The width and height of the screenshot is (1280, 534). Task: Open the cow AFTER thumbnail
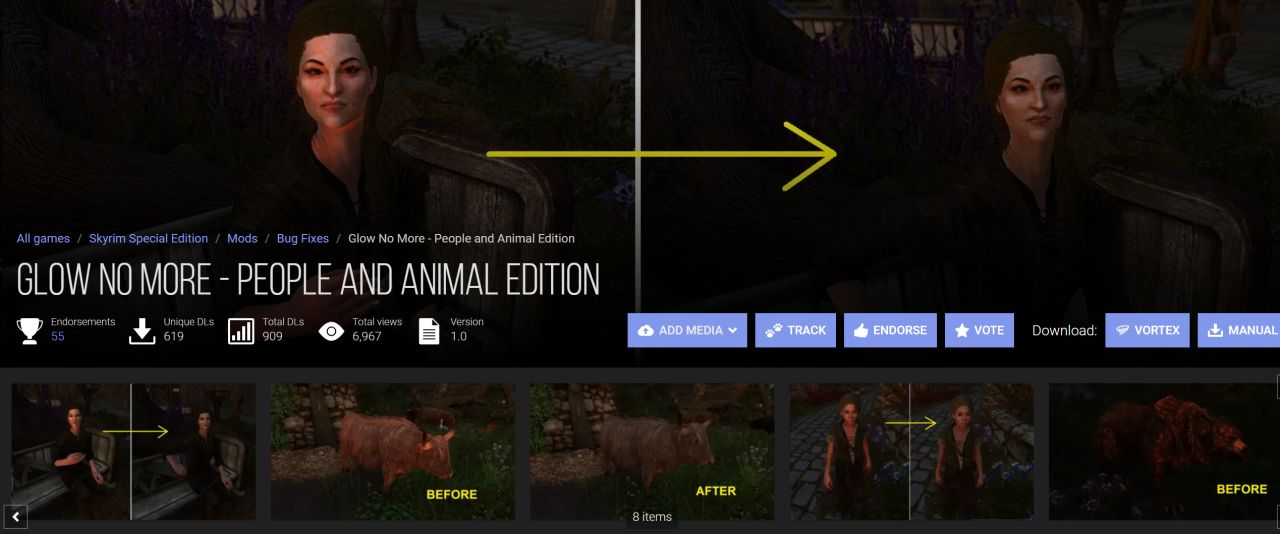pos(652,451)
